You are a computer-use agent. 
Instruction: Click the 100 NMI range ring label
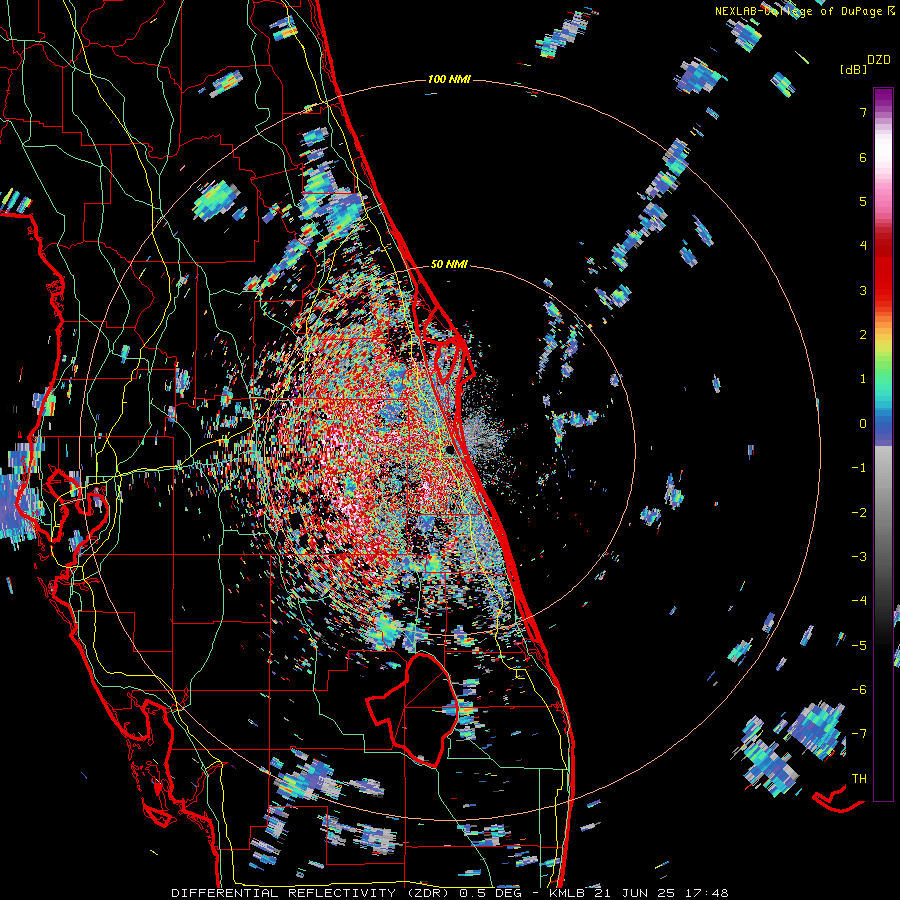click(x=449, y=79)
